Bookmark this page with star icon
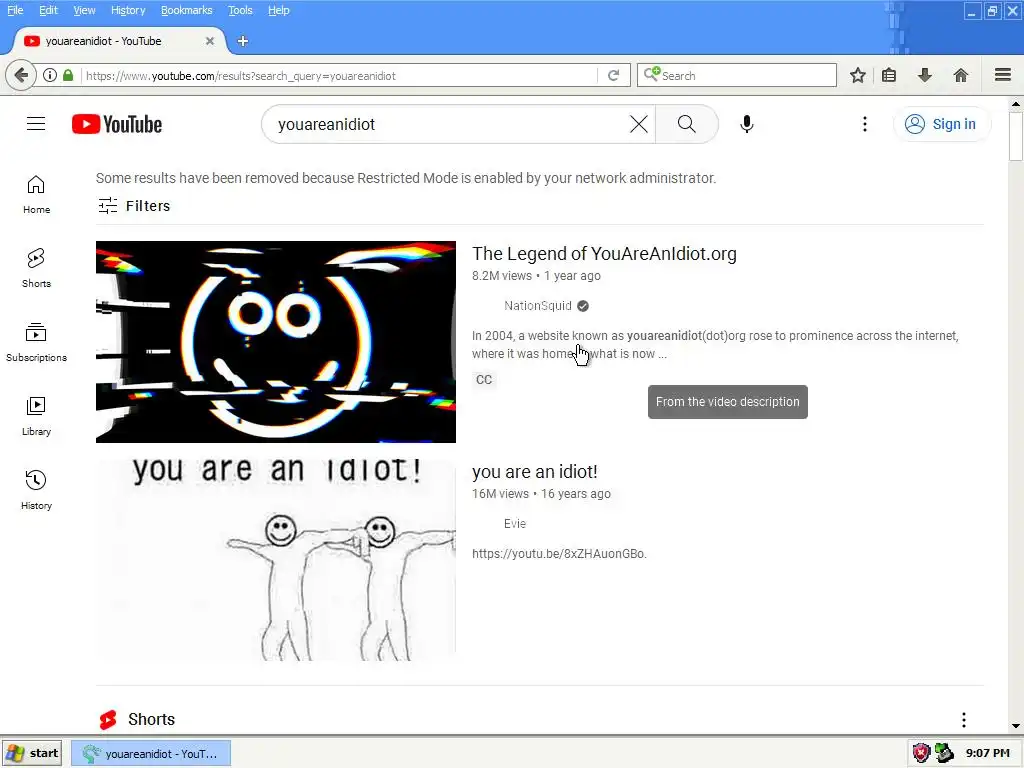The height and width of the screenshot is (768, 1024). [x=857, y=75]
